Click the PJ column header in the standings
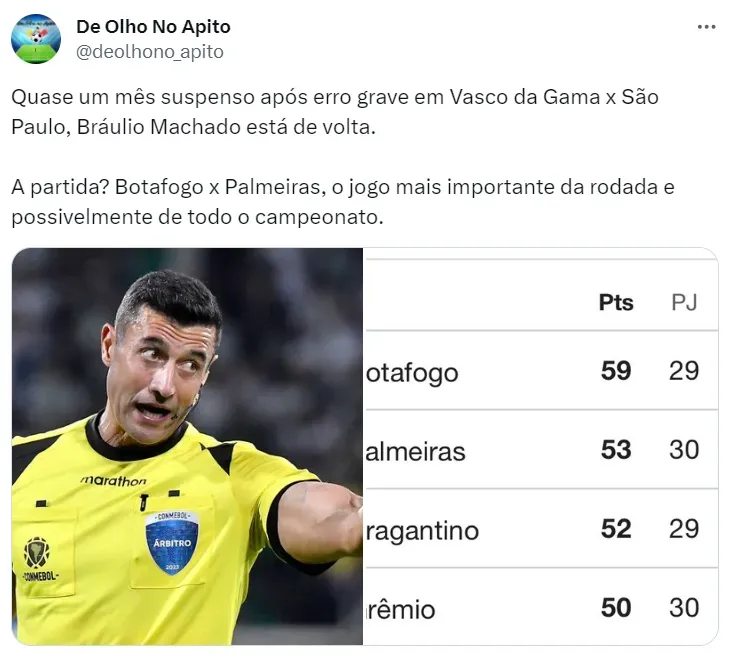The height and width of the screenshot is (656, 730). (684, 302)
